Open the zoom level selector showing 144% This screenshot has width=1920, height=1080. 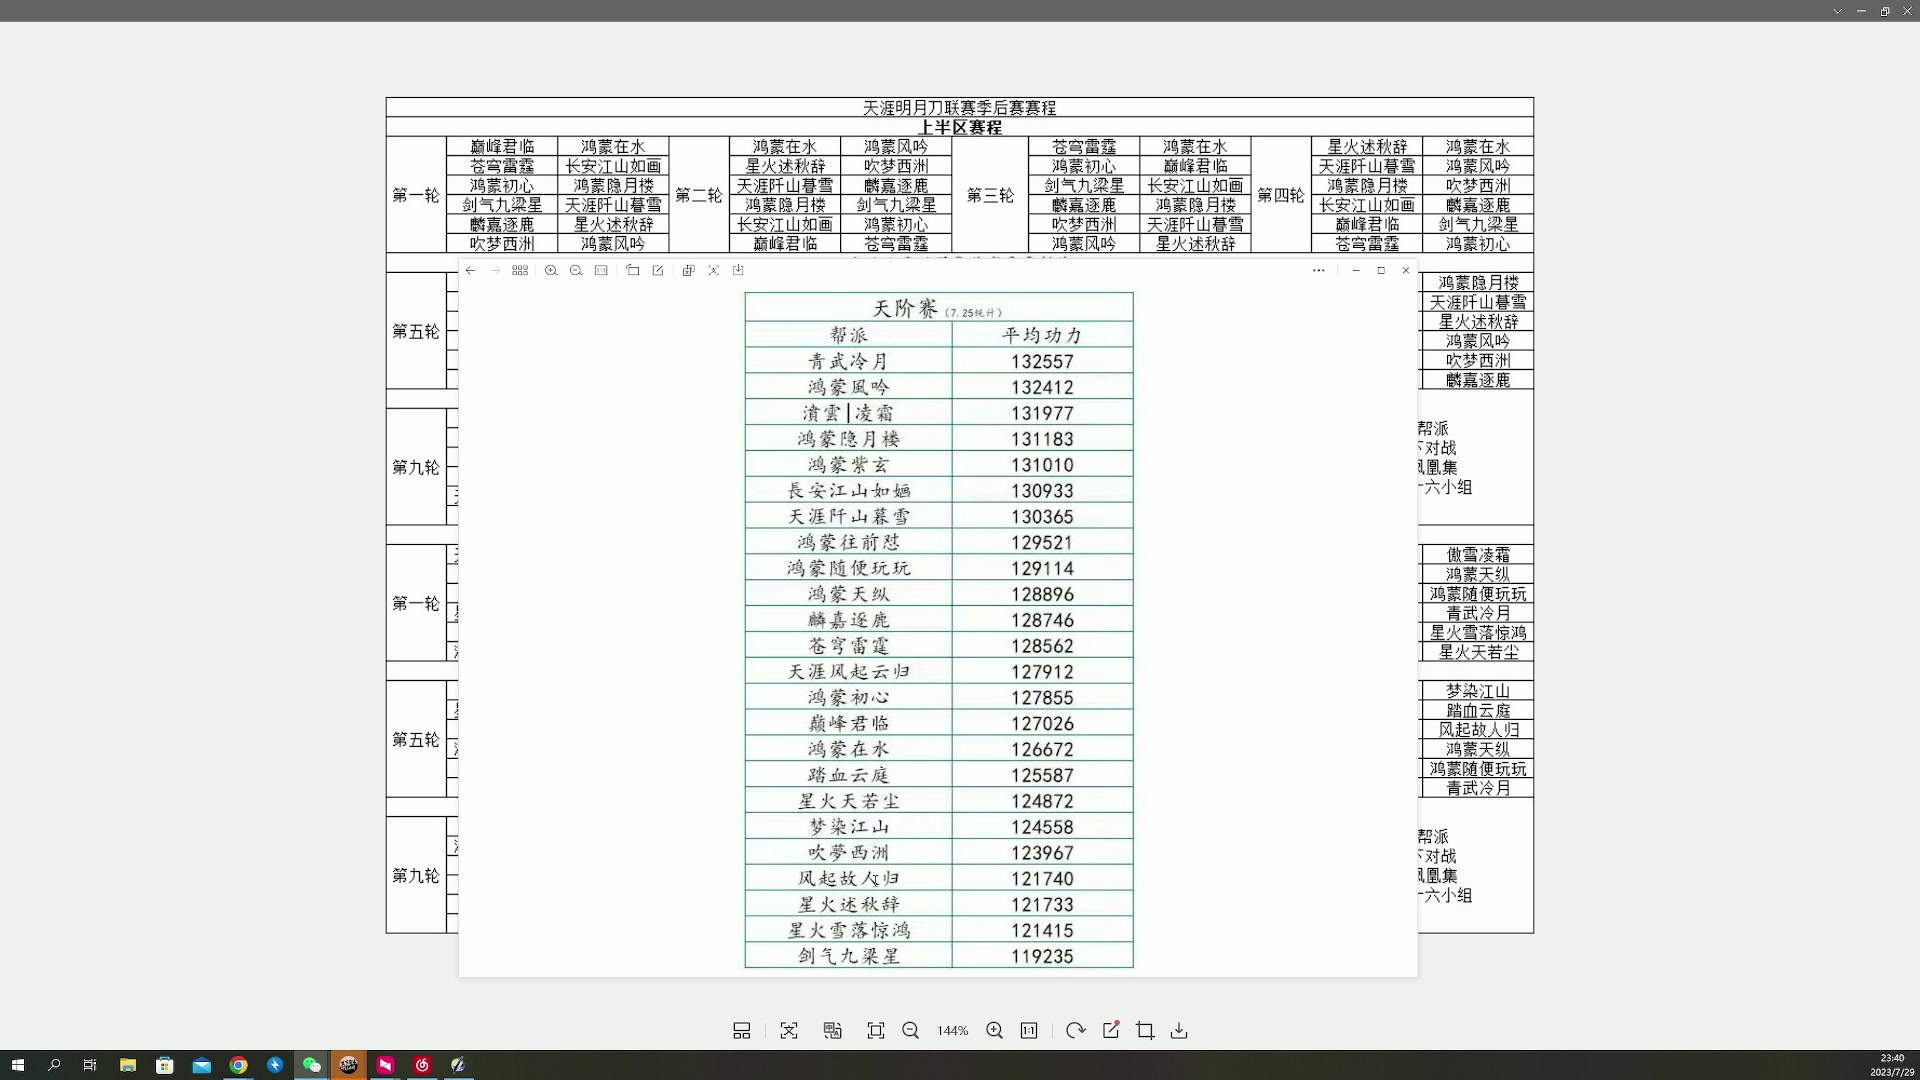[952, 1030]
